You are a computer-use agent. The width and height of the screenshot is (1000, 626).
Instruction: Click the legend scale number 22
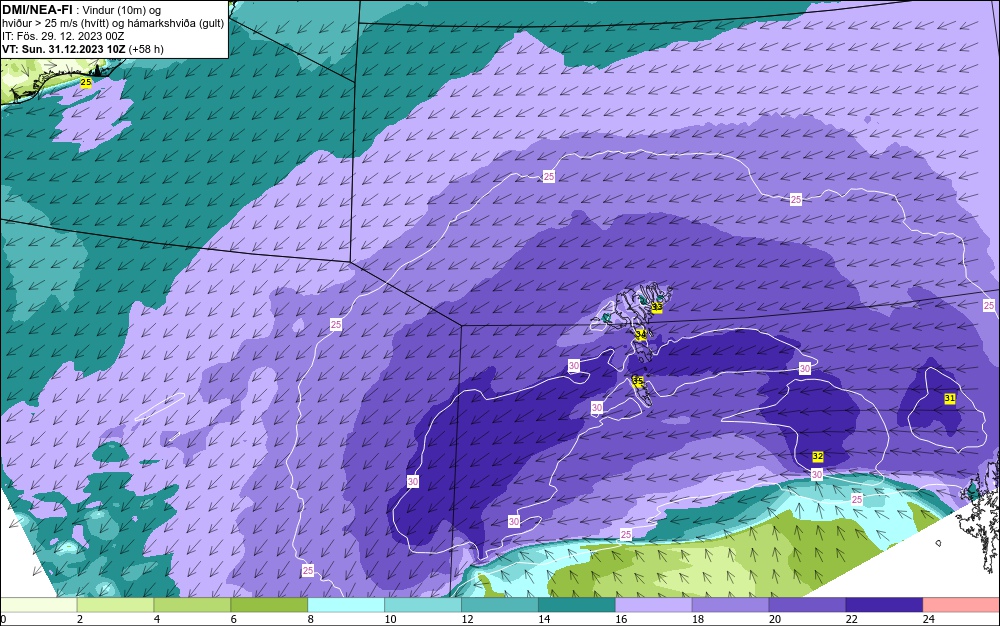point(851,619)
